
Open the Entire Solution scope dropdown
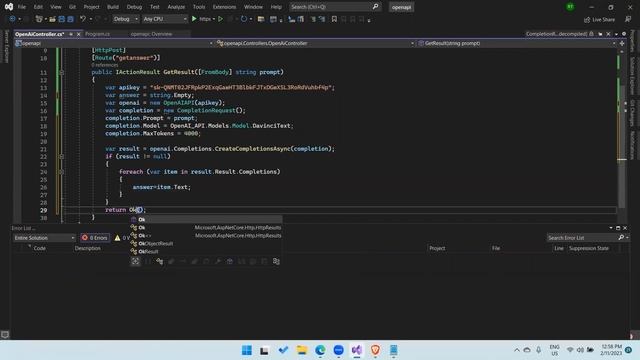pos(44,238)
